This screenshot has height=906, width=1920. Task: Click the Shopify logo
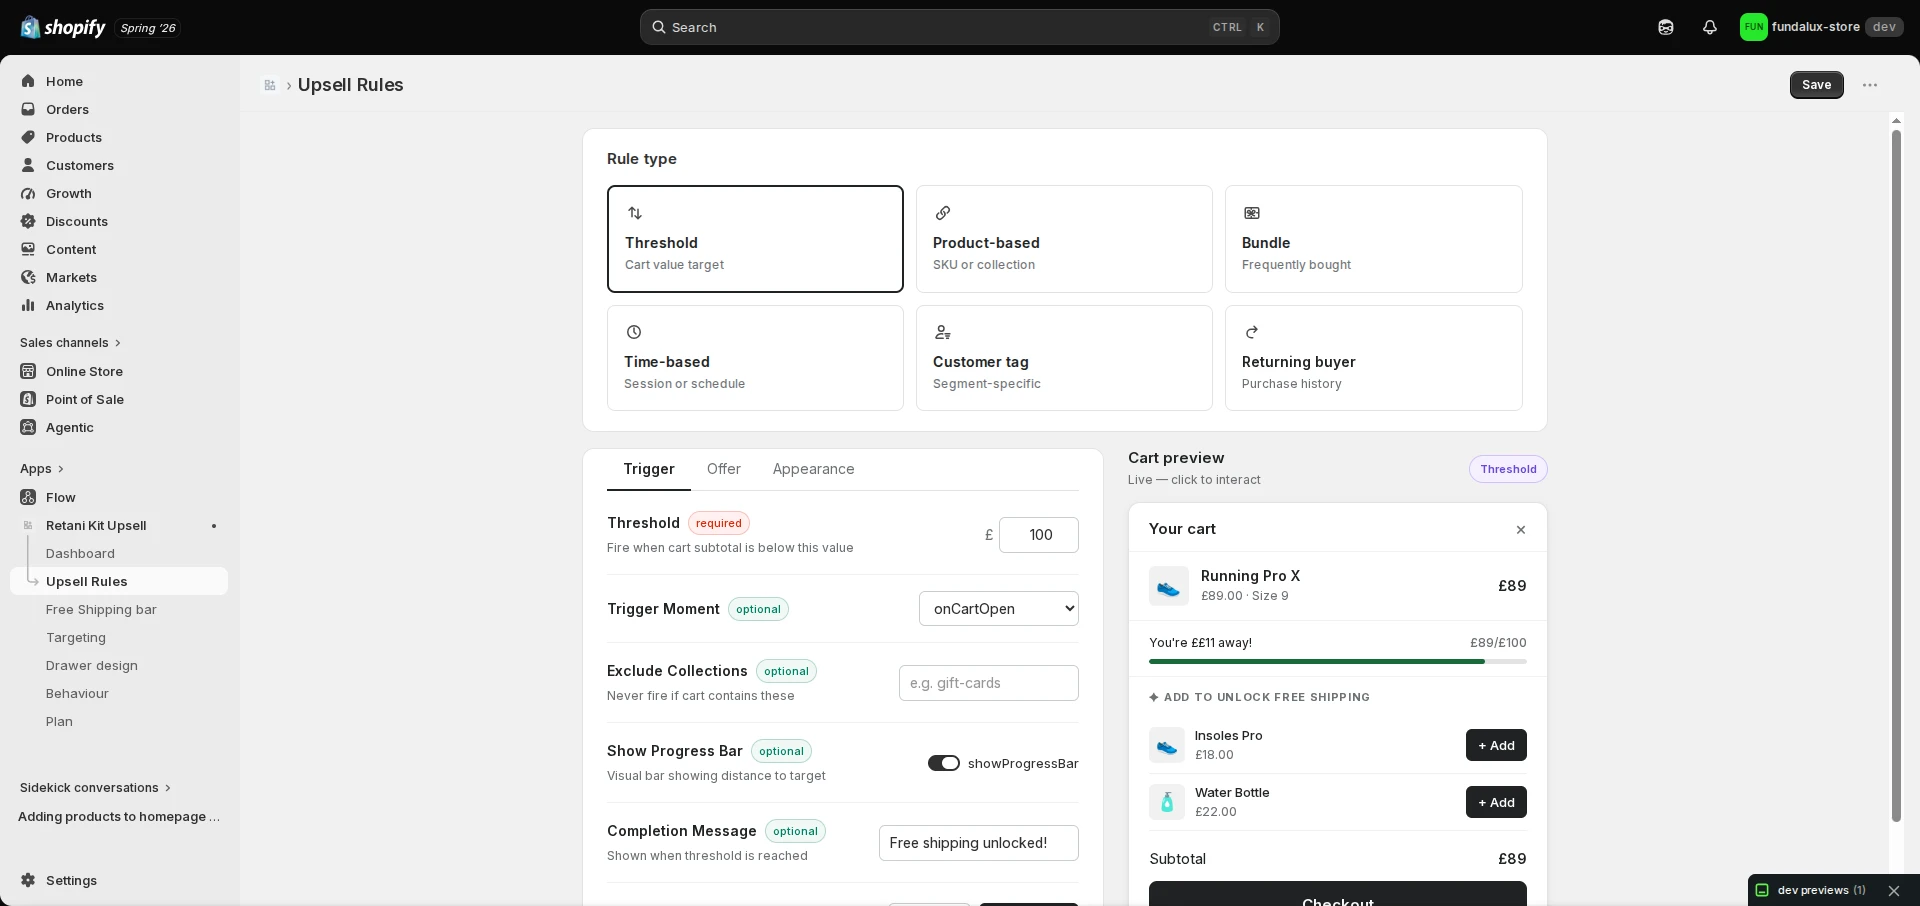pos(63,27)
